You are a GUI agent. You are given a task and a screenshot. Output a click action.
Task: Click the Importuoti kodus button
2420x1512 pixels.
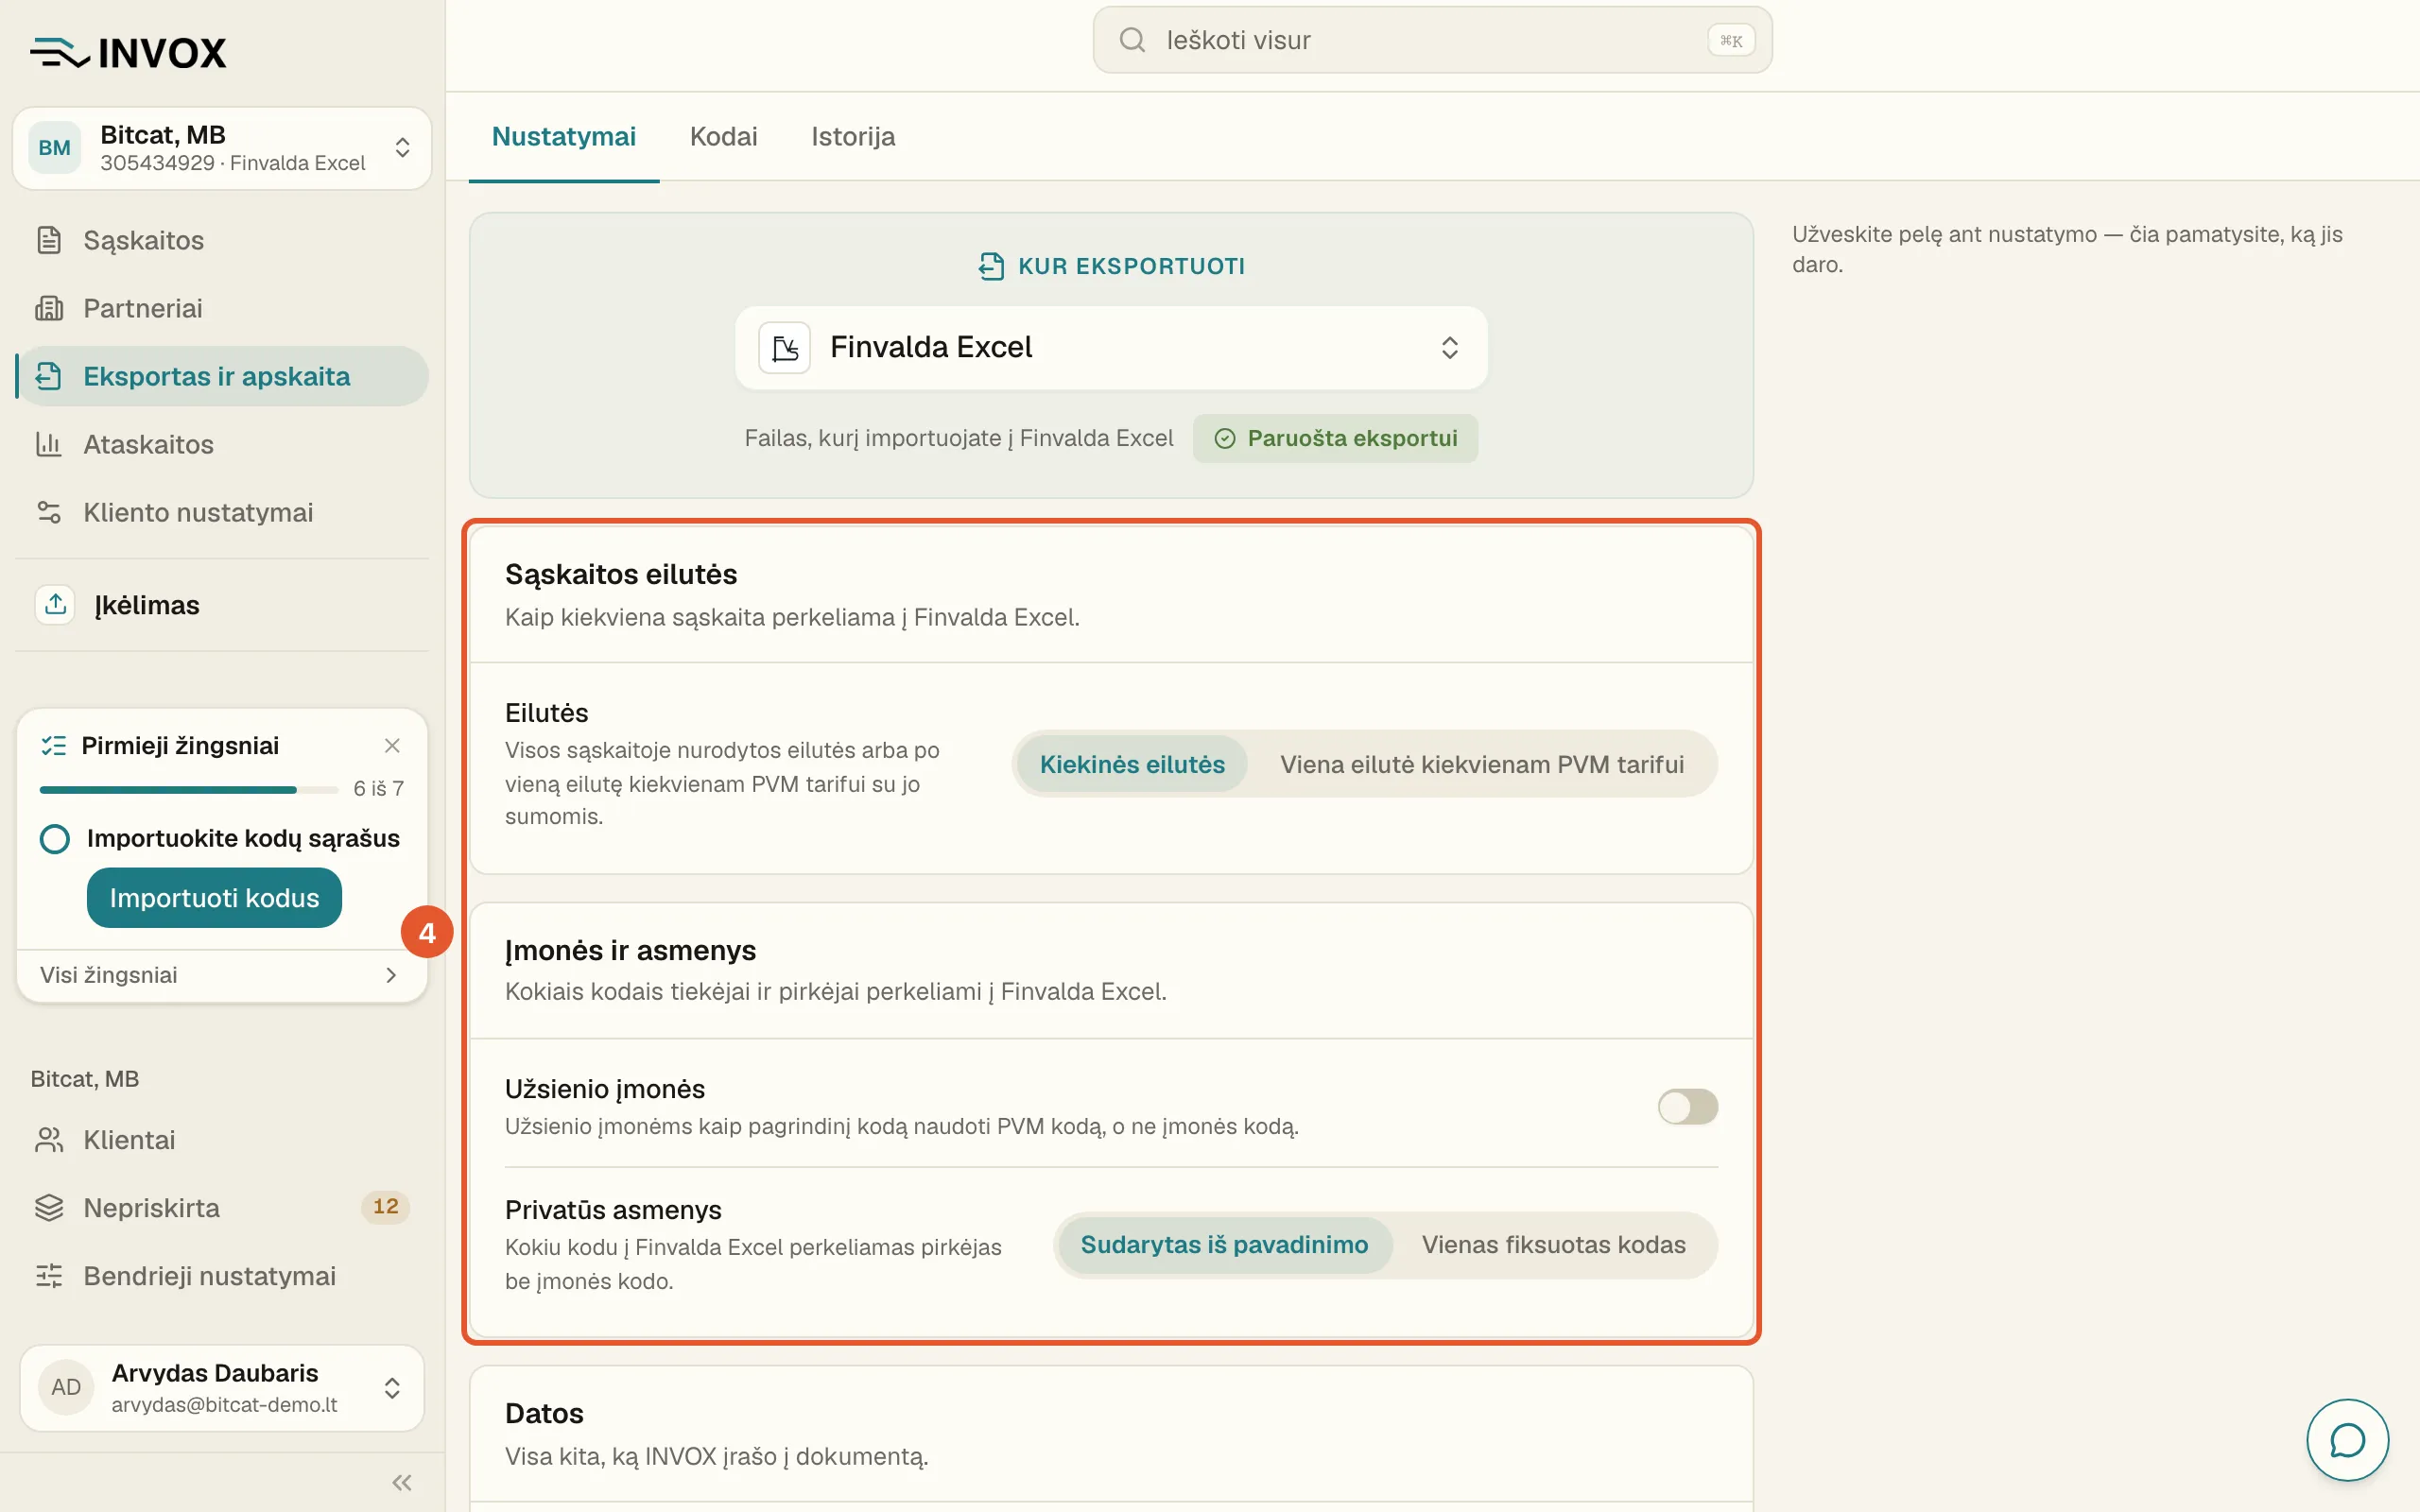(214, 897)
